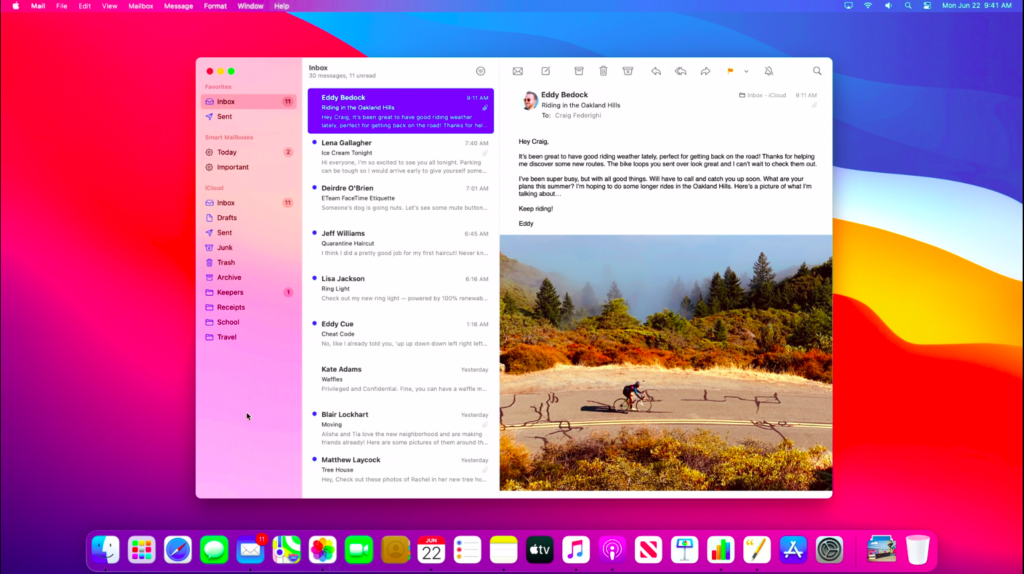1024x574 pixels.
Task: Click the volume icon in menu bar
Action: pos(888,6)
